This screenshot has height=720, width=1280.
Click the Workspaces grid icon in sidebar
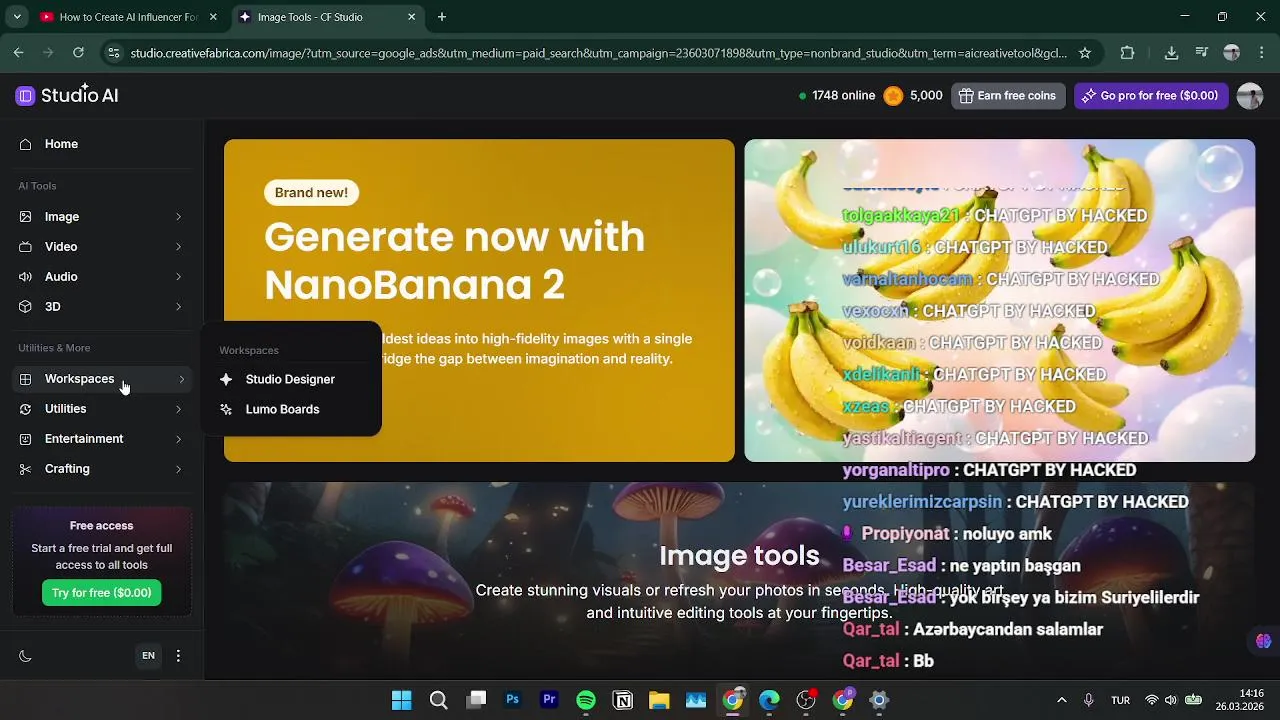[25, 379]
